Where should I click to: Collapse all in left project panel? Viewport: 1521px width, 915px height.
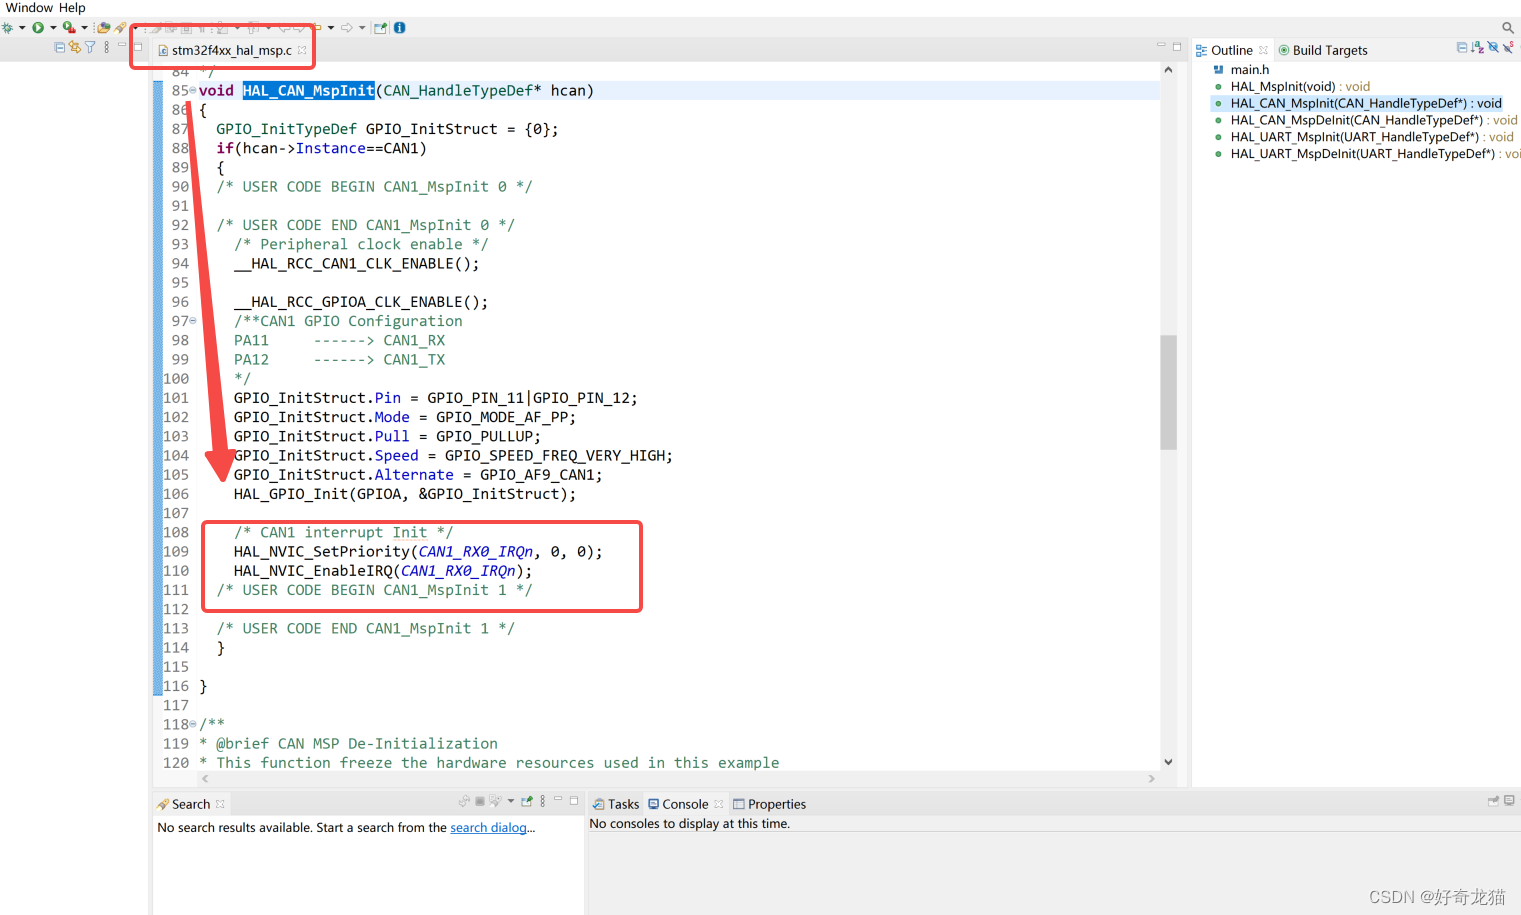coord(60,47)
